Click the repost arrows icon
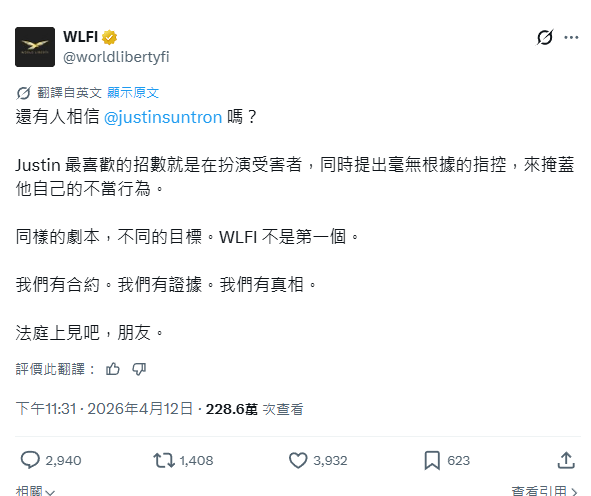Viewport: 591px width, 496px height. click(x=164, y=460)
